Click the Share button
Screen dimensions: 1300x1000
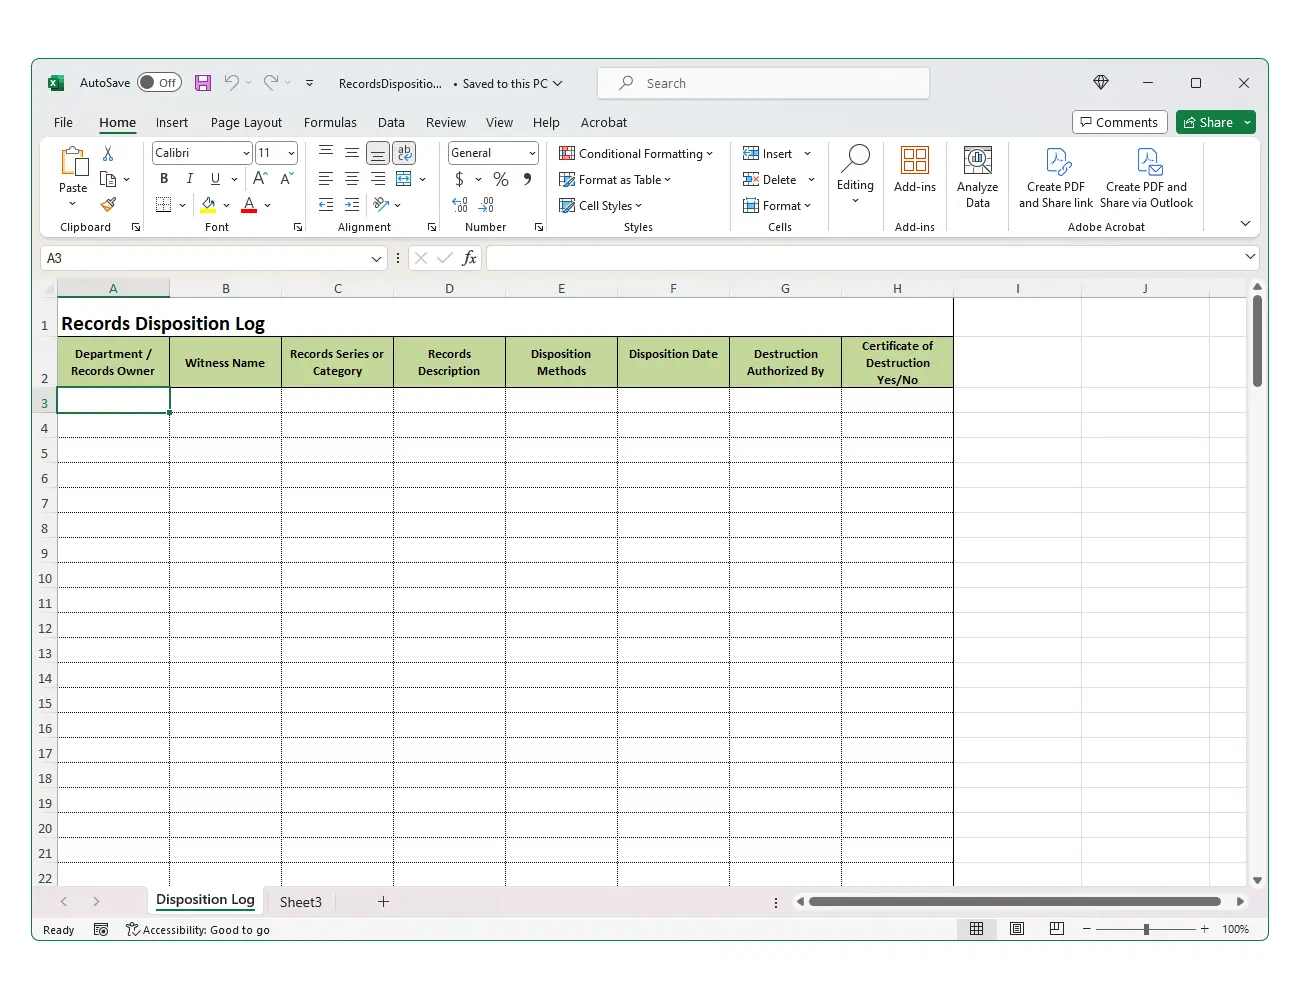[1207, 122]
